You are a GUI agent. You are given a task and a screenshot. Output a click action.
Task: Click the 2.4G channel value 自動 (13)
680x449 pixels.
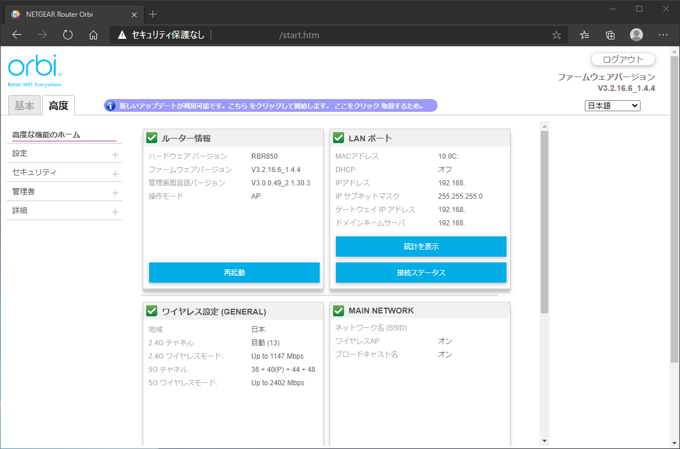pyautogui.click(x=265, y=343)
